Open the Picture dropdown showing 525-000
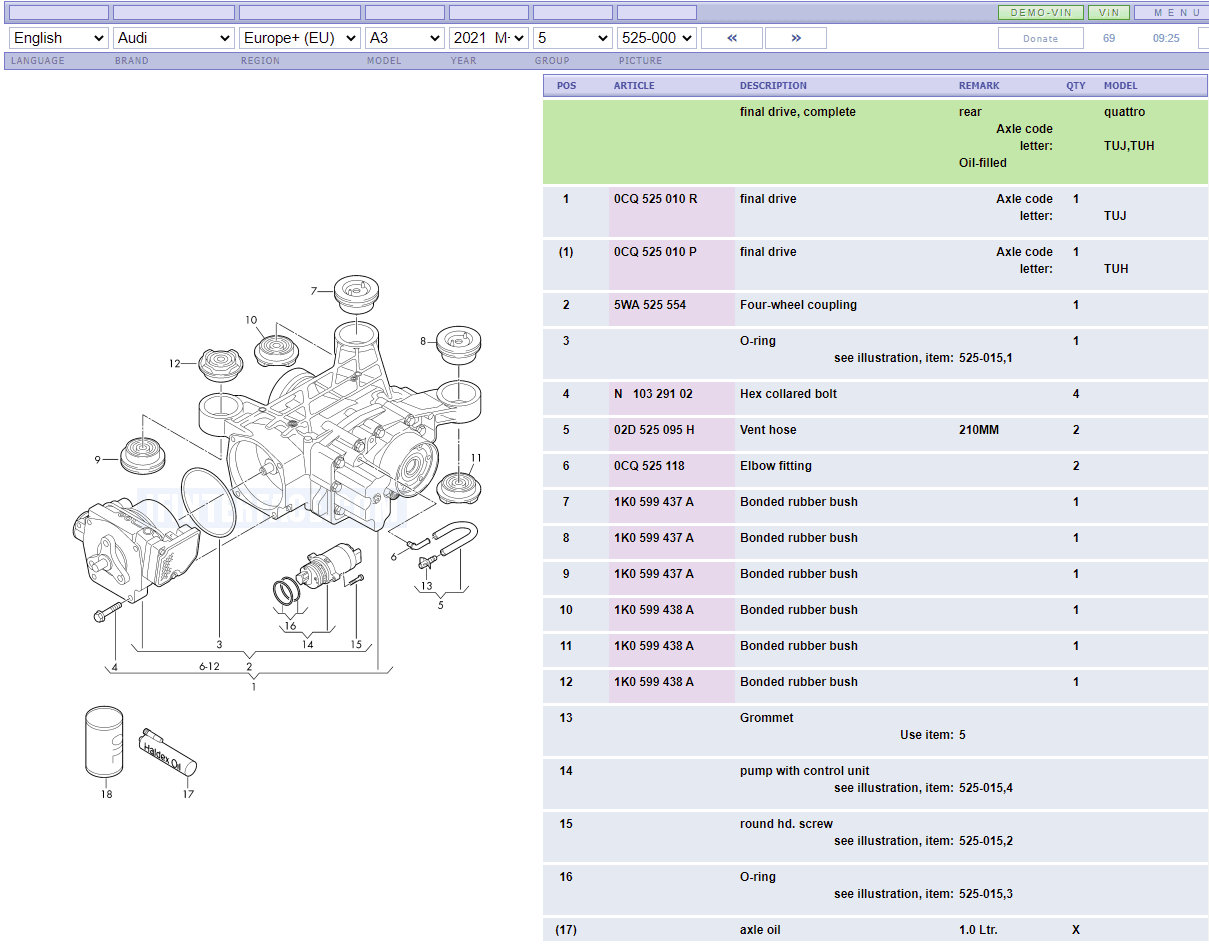The image size is (1209, 945). tap(656, 38)
